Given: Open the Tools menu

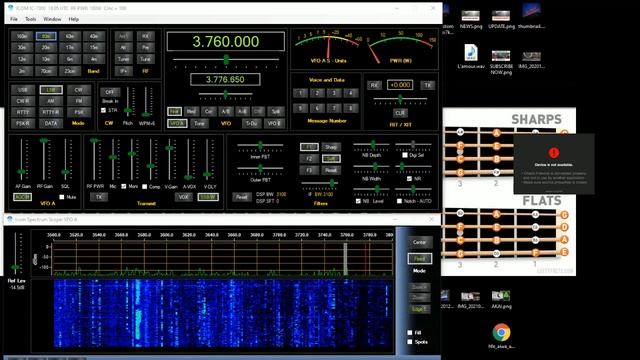Looking at the screenshot, I should pyautogui.click(x=31, y=19).
